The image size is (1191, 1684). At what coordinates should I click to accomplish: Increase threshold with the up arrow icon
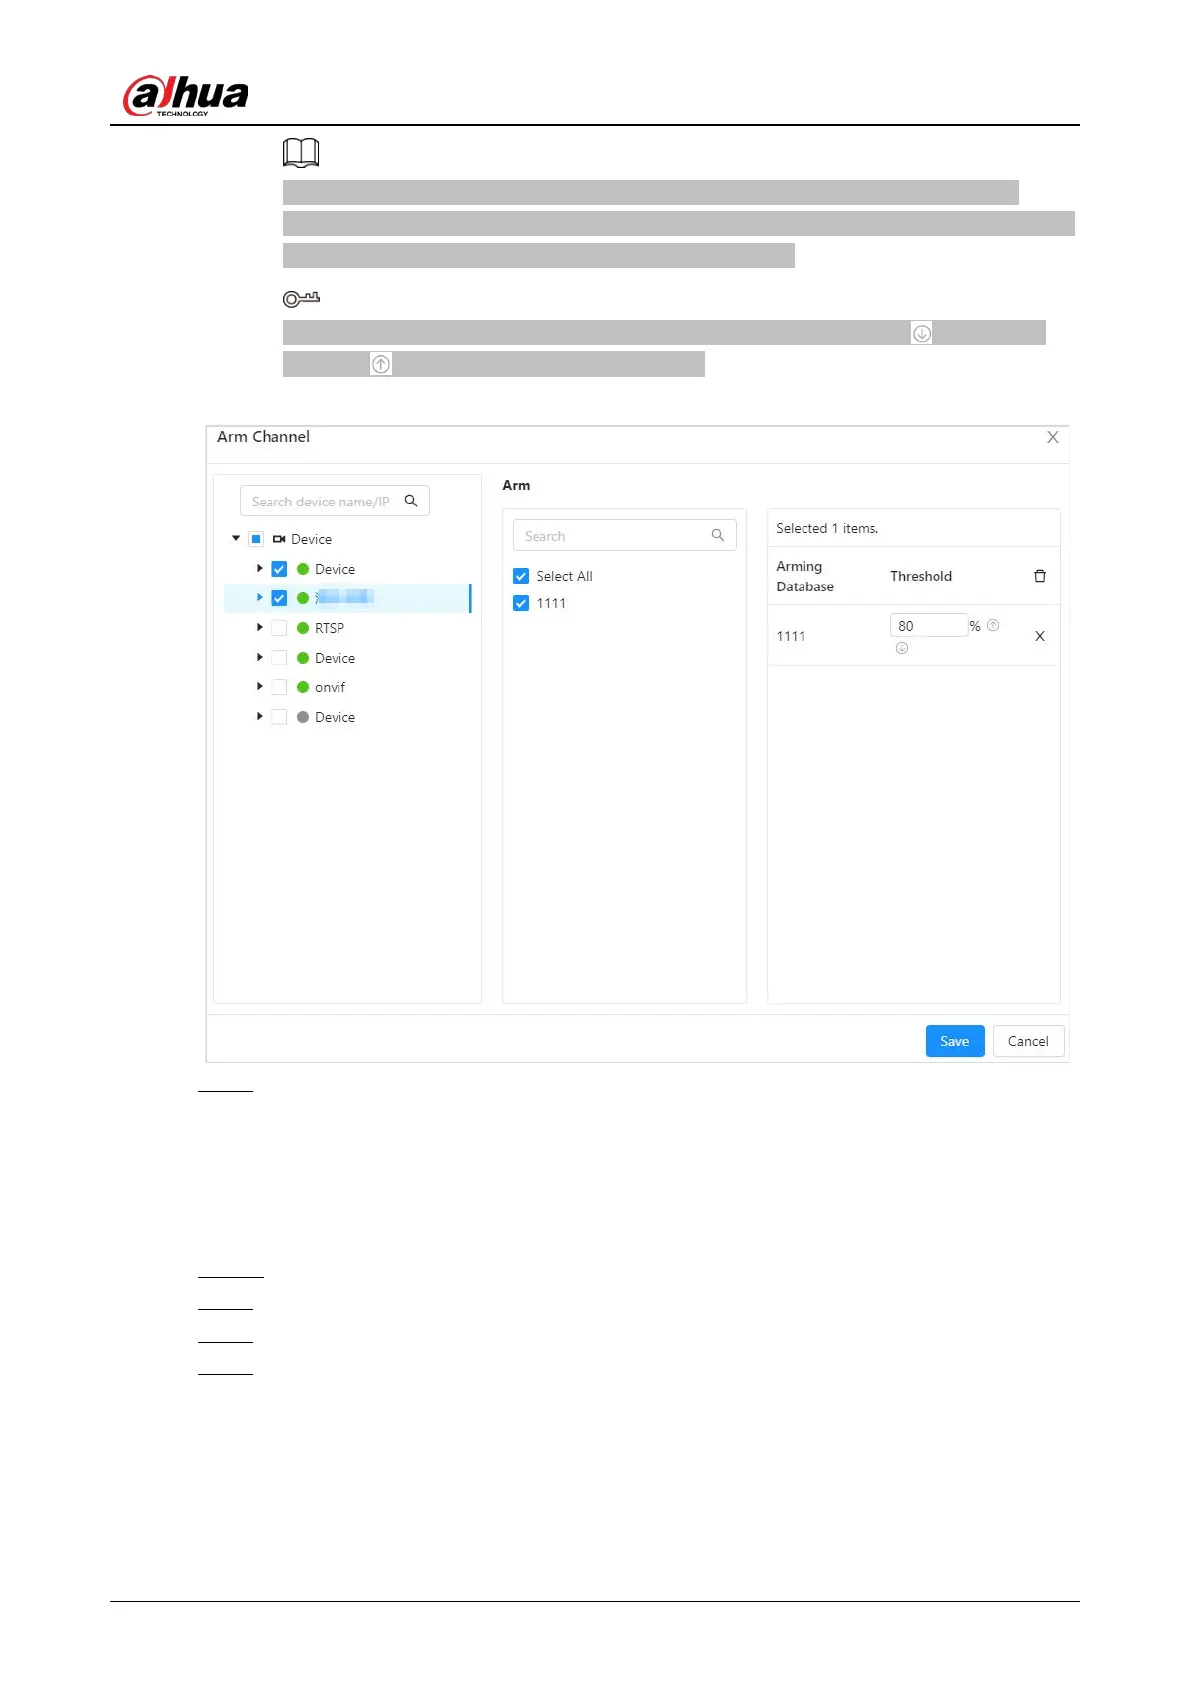coord(993,625)
